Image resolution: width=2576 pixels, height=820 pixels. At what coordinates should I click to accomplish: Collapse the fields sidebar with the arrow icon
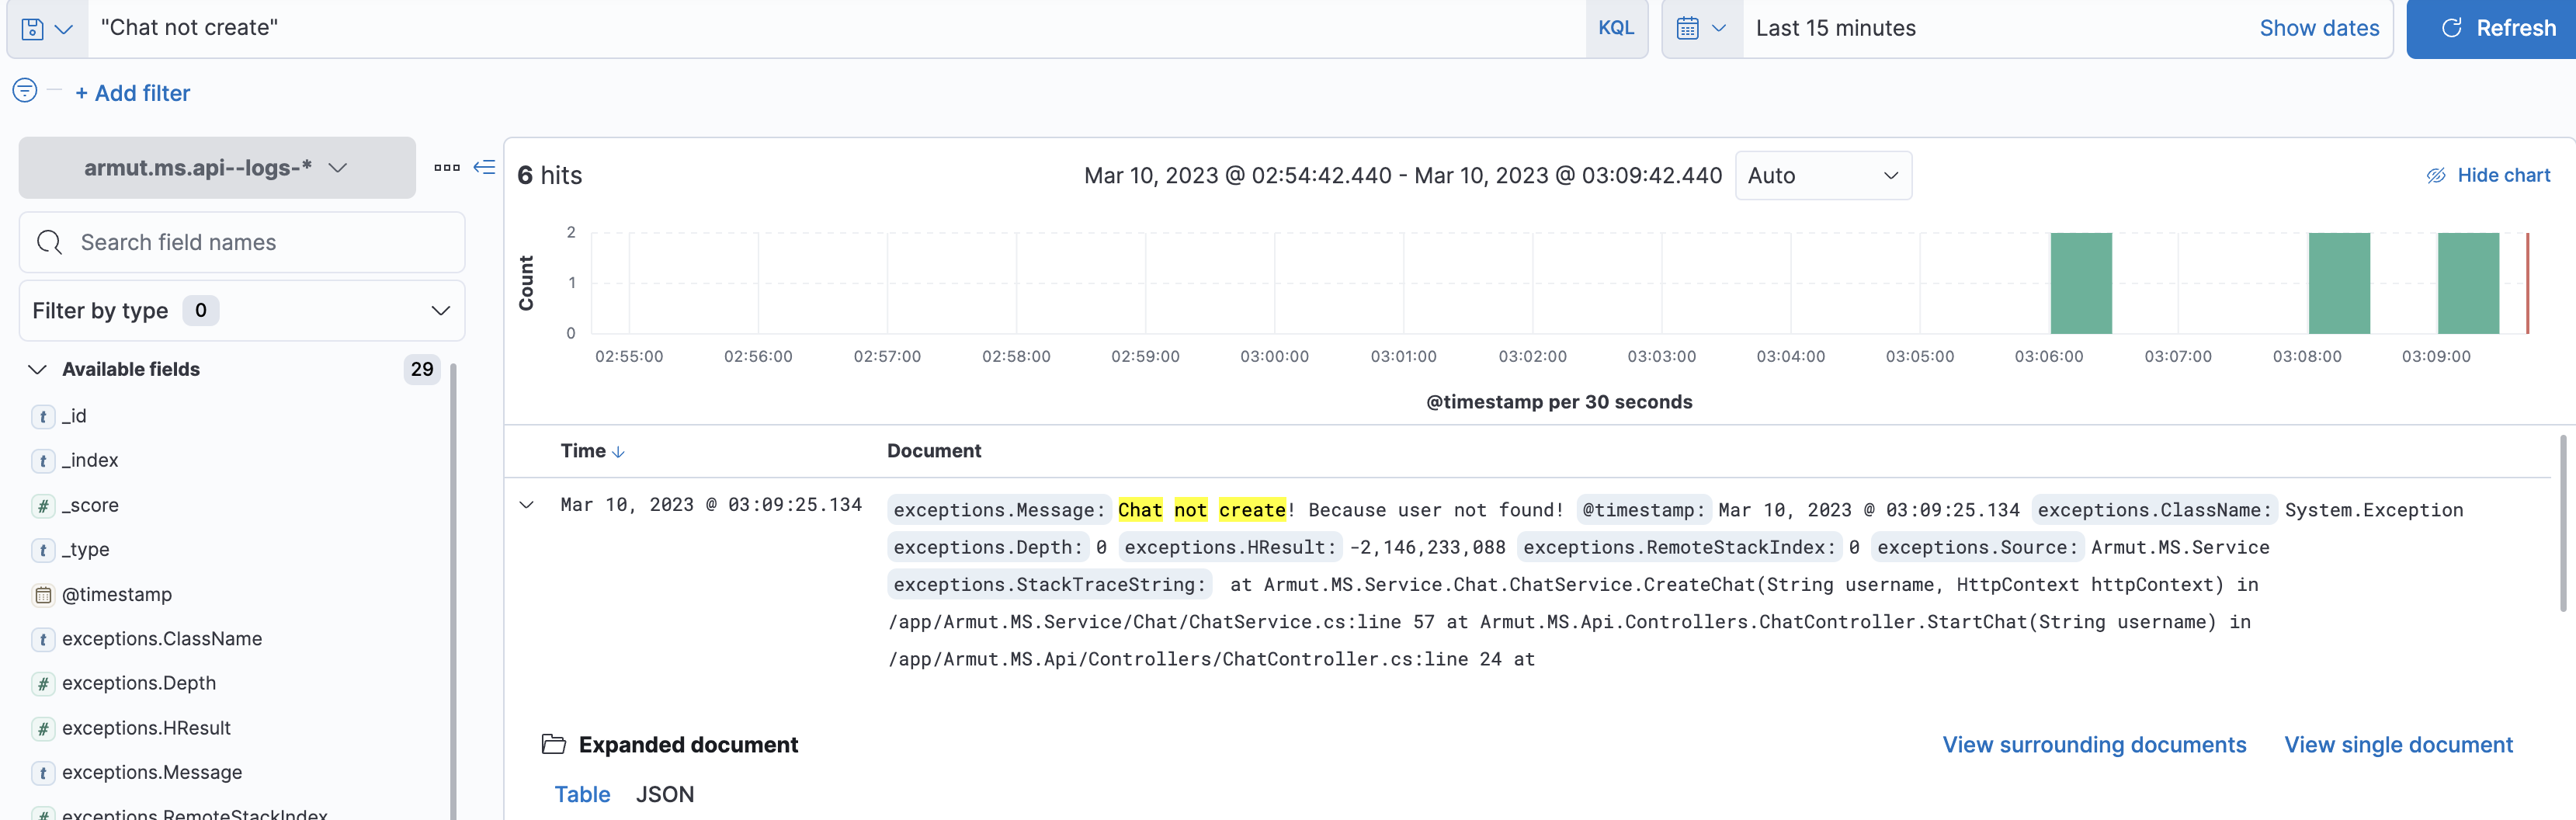(x=484, y=168)
